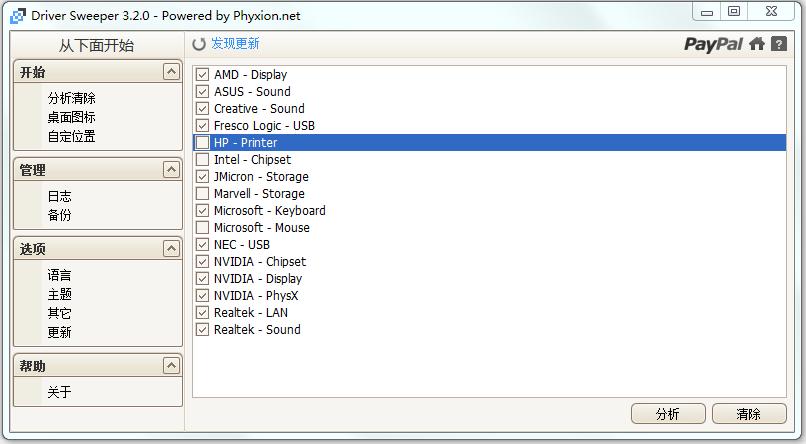Collapse the 帮助 panel section
Image resolution: width=806 pixels, height=444 pixels.
pos(171,367)
